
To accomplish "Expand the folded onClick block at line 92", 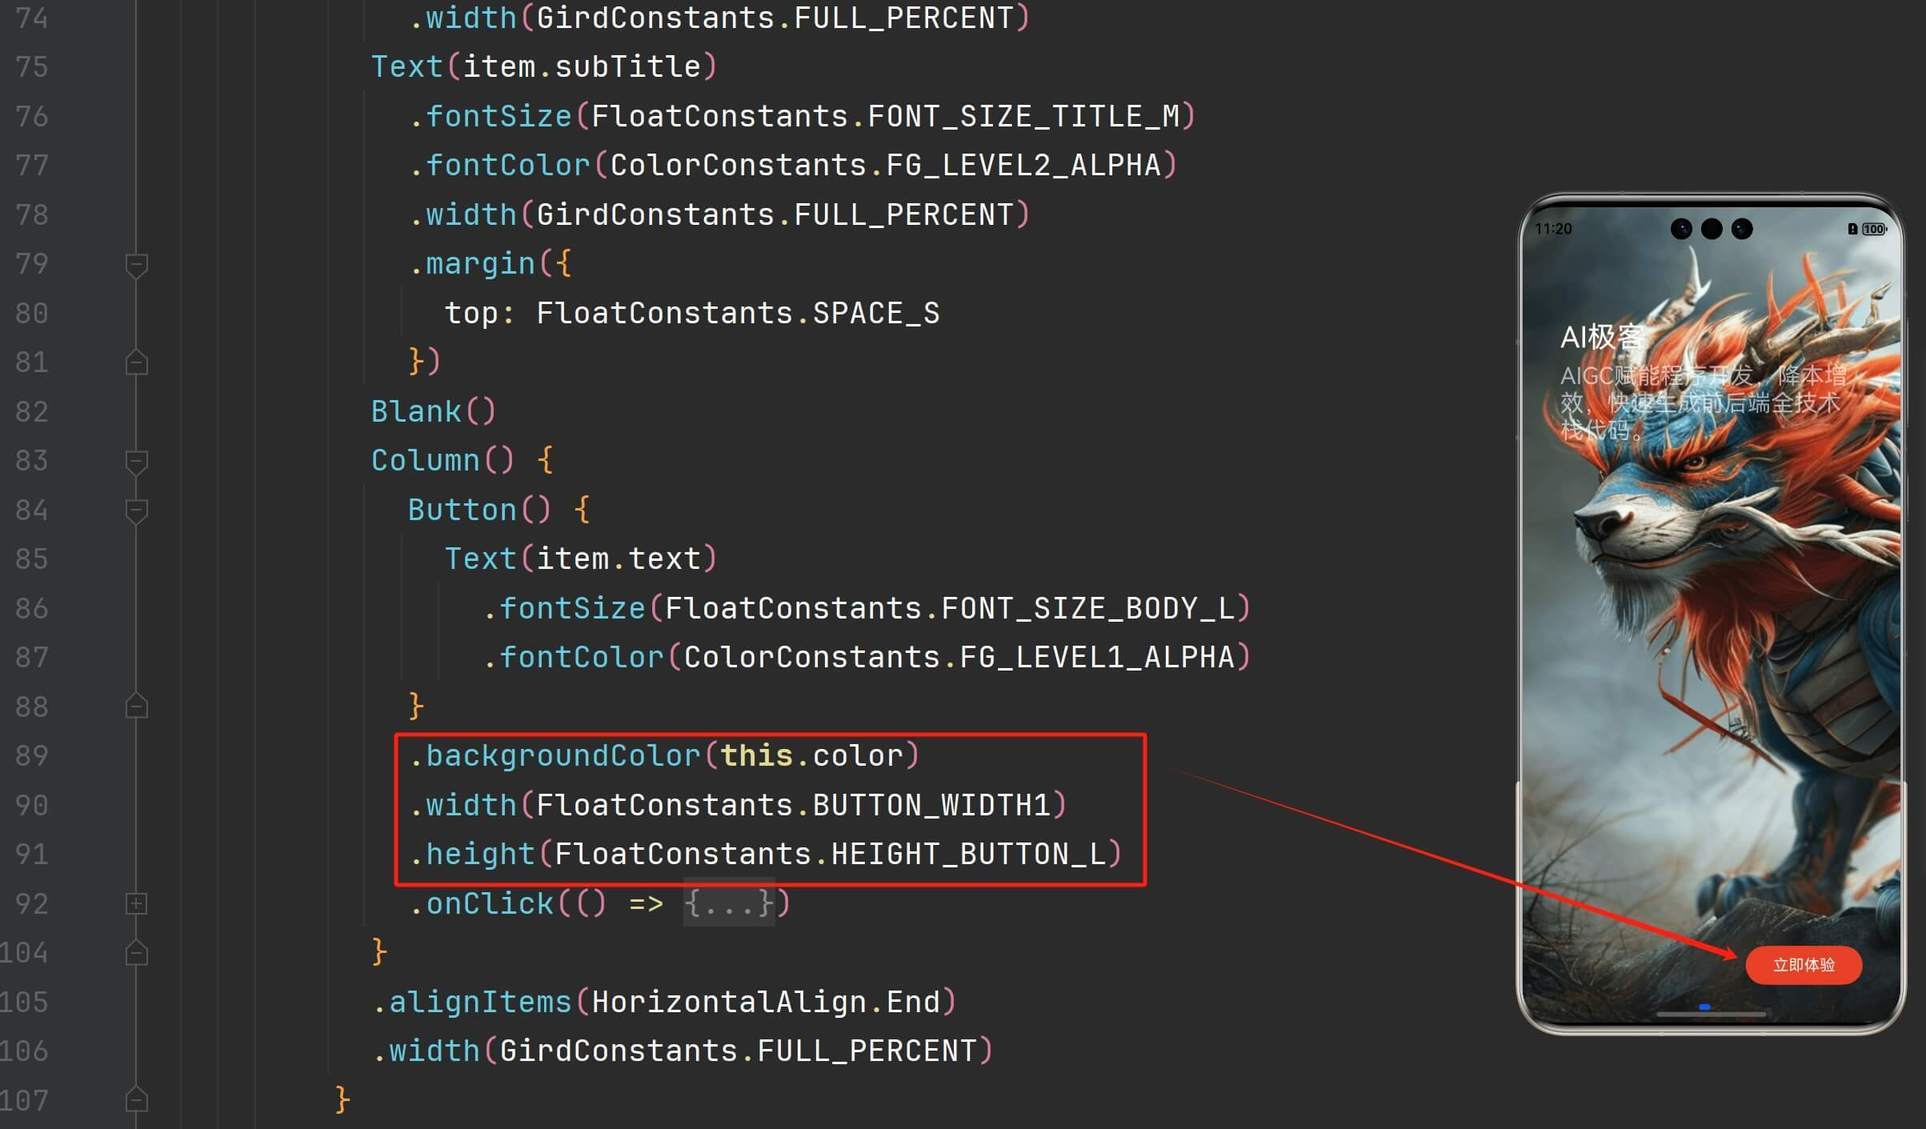I will [137, 904].
